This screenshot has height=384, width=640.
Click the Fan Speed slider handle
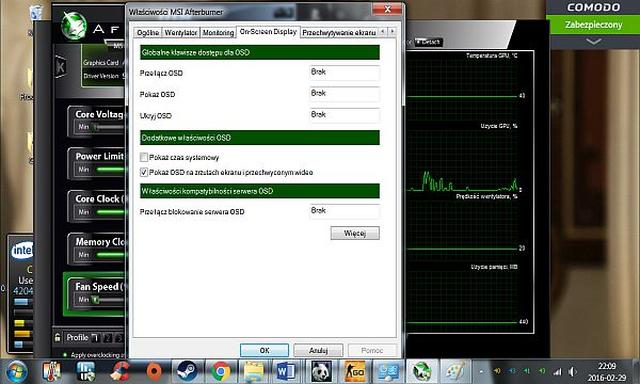click(96, 300)
